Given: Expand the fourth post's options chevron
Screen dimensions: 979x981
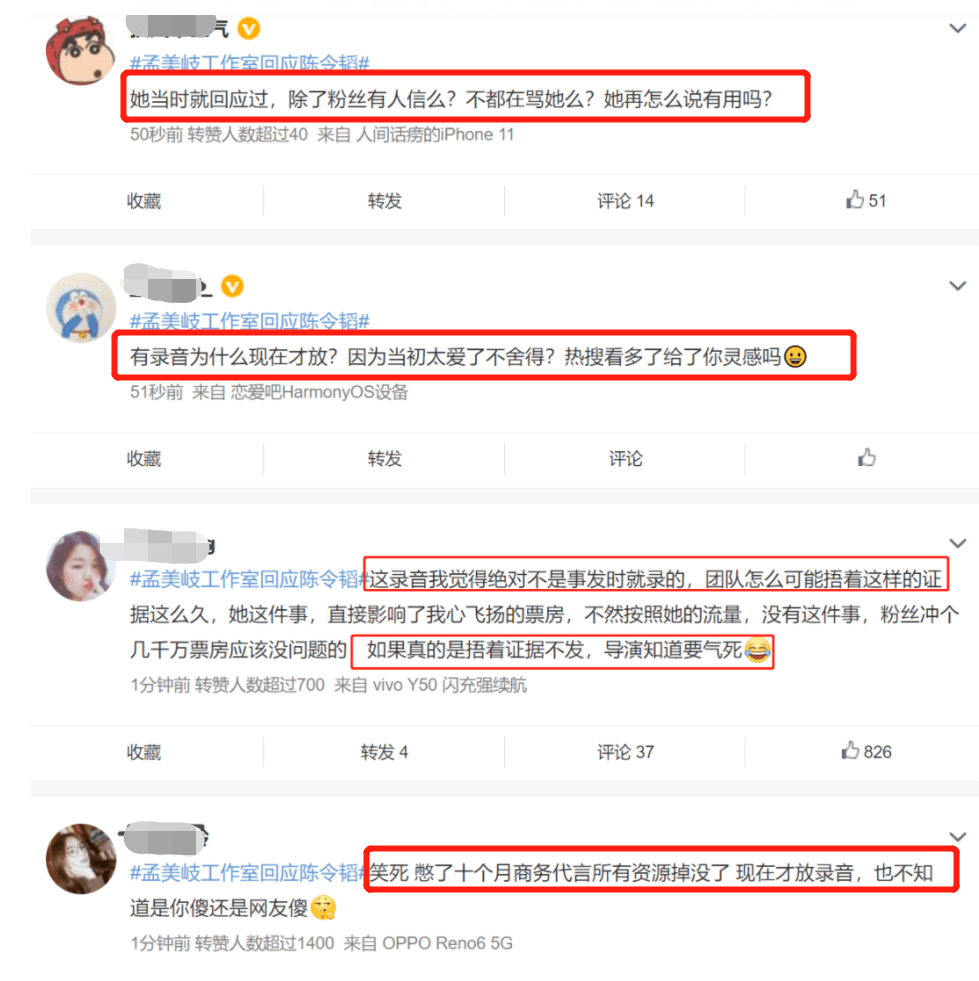Looking at the screenshot, I should [x=957, y=836].
